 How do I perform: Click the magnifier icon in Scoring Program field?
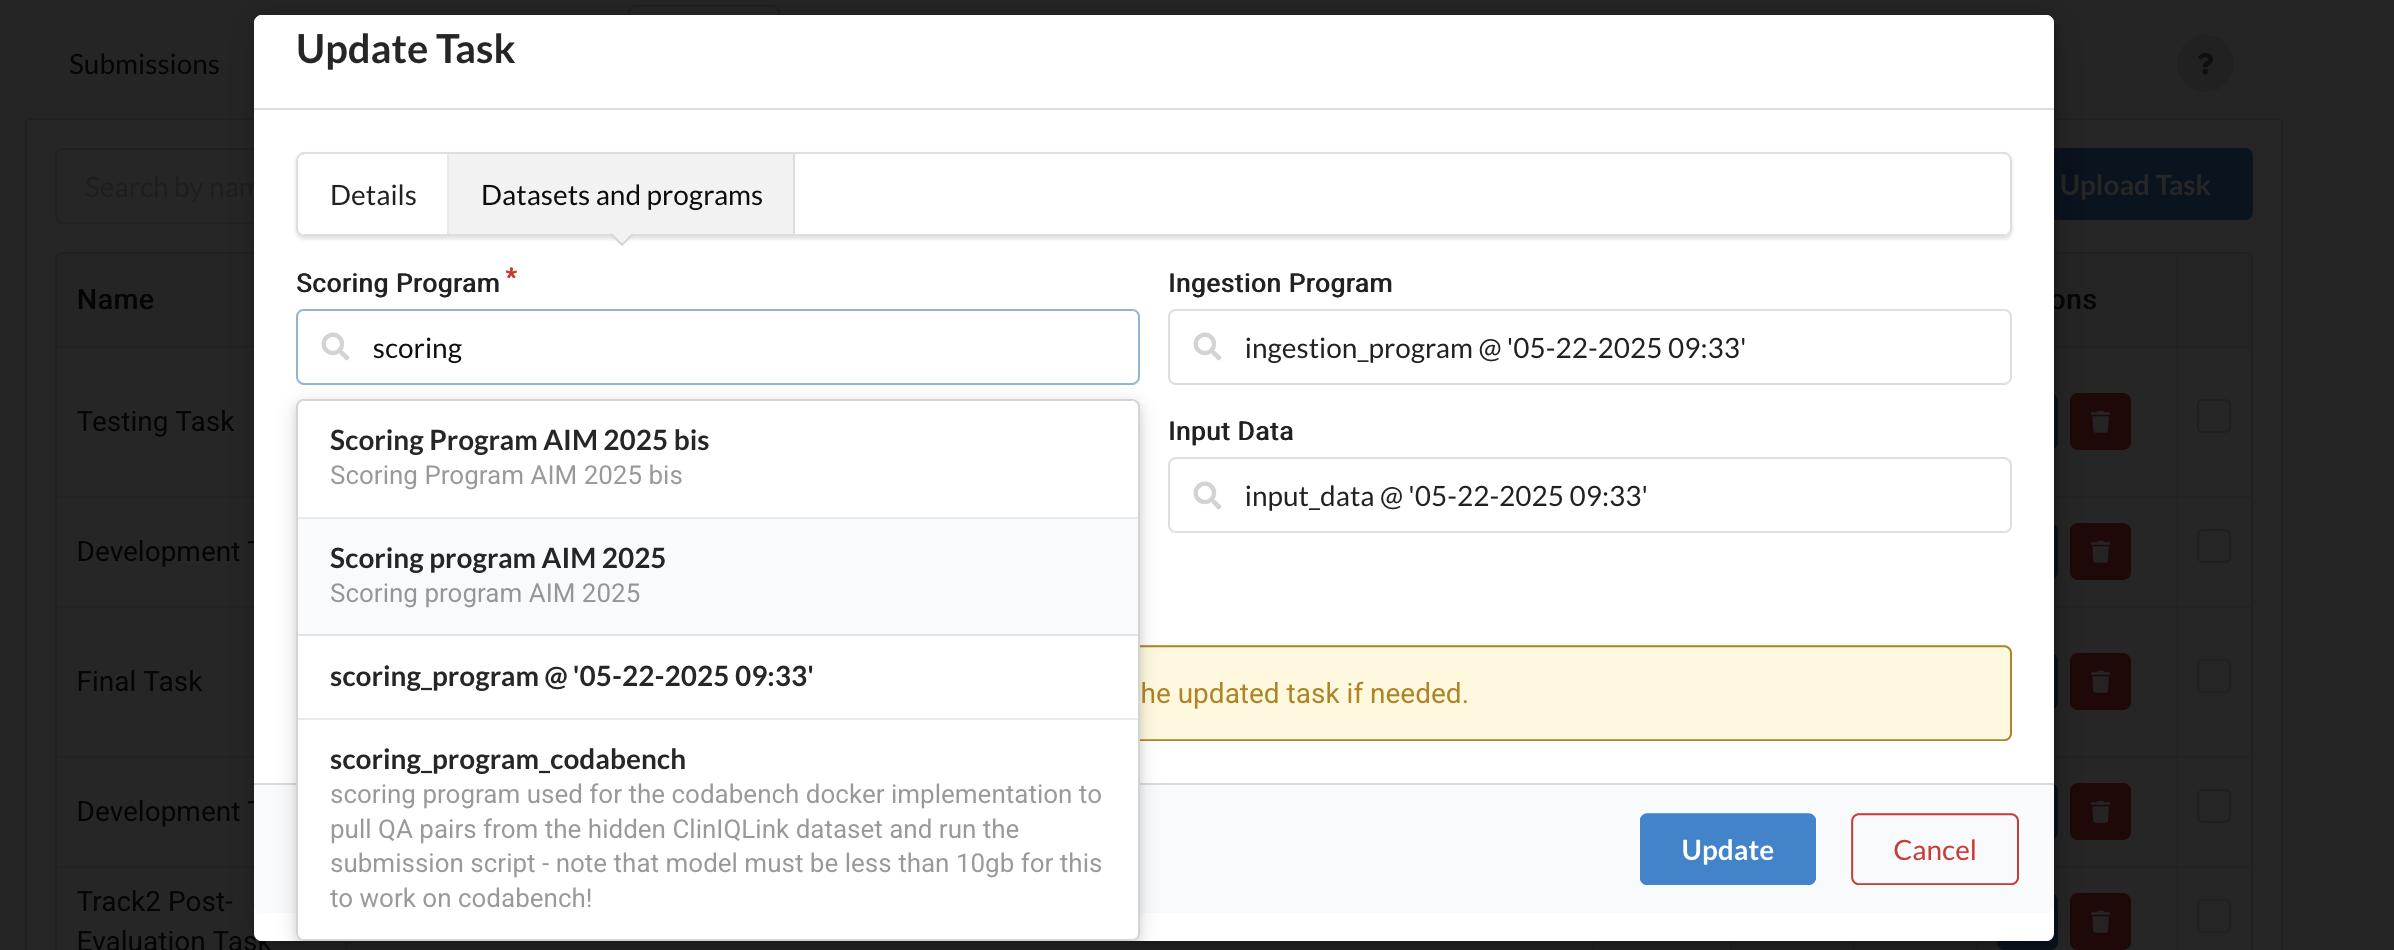click(x=335, y=347)
